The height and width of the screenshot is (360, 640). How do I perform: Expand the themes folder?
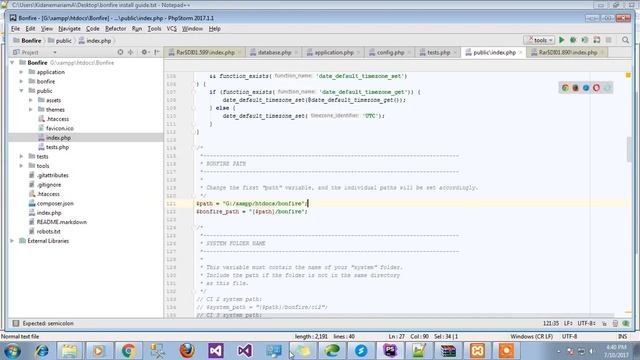[31, 109]
